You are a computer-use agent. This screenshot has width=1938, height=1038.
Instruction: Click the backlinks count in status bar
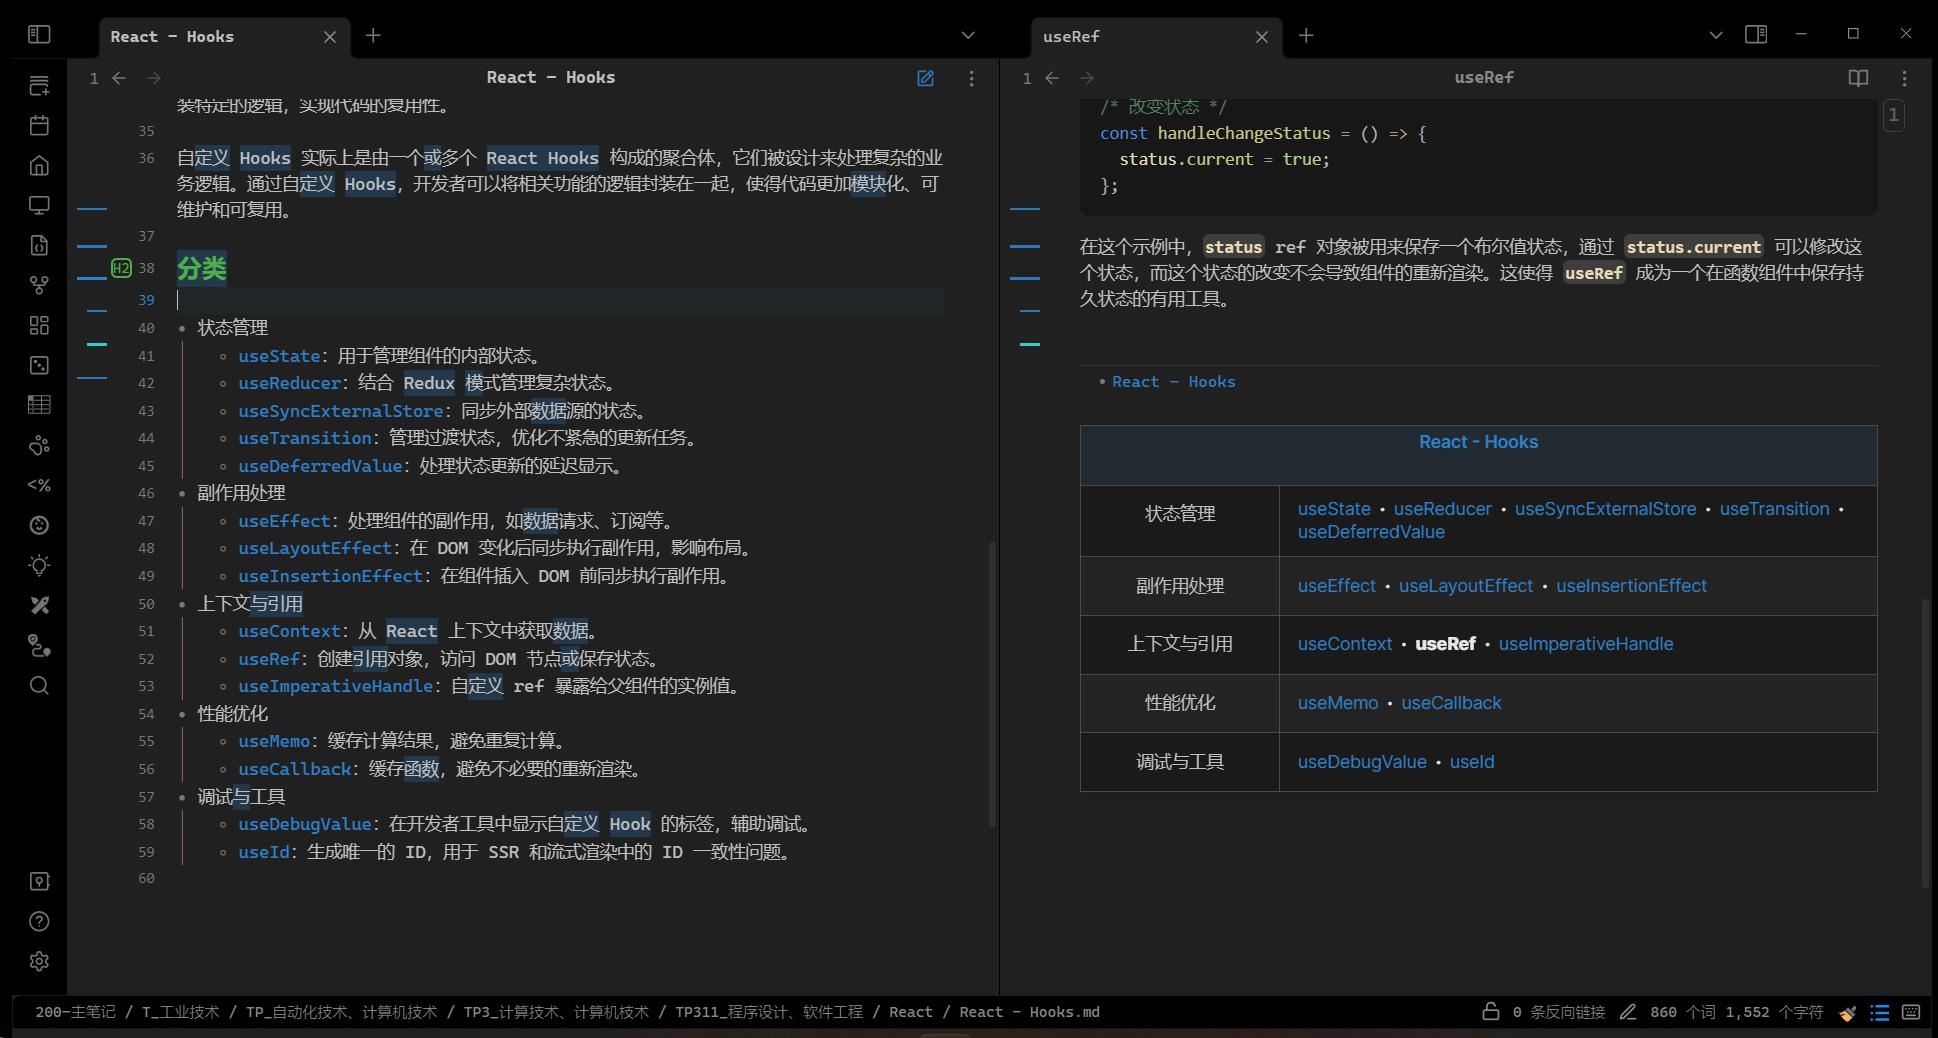coord(1558,1012)
